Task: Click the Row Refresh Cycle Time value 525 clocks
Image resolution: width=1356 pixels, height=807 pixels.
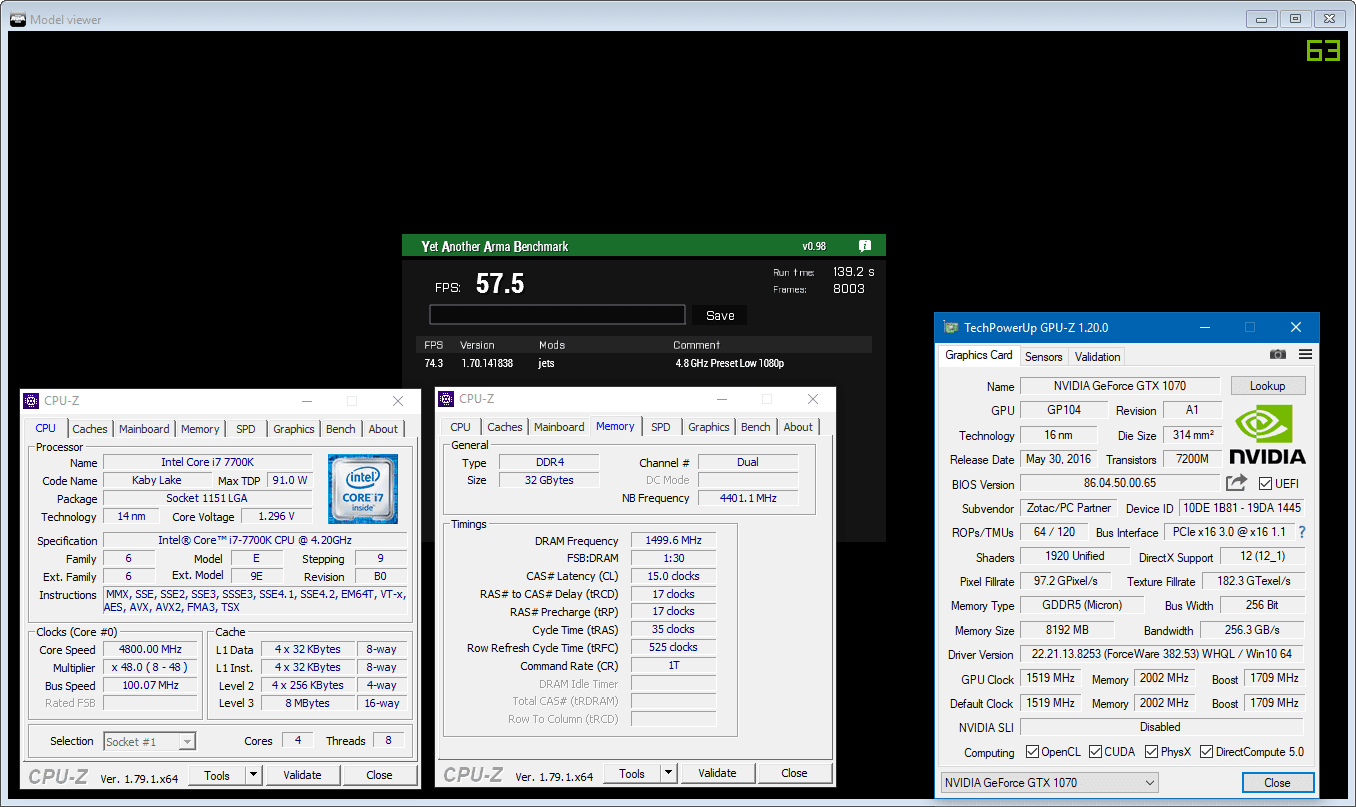Action: (674, 647)
